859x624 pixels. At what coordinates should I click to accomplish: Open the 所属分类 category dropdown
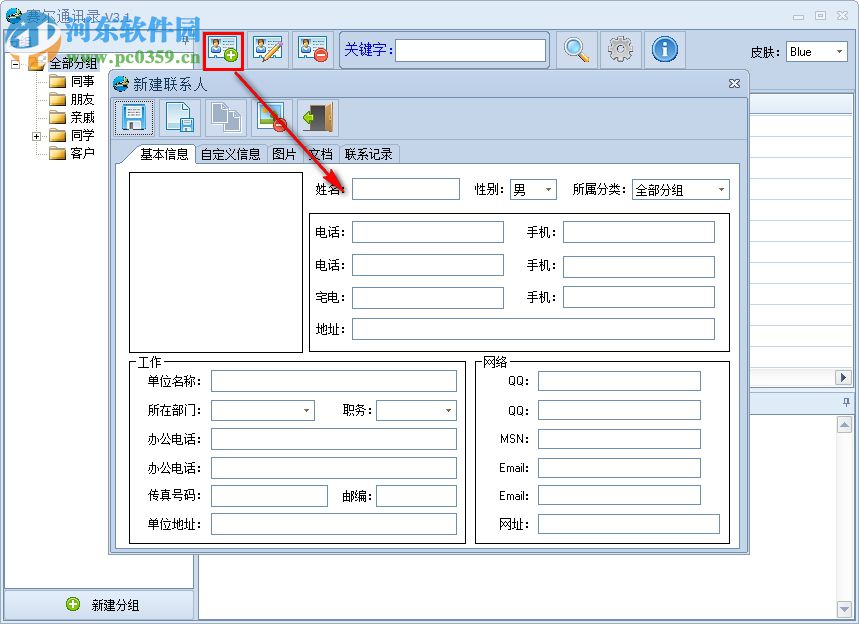pyautogui.click(x=721, y=189)
